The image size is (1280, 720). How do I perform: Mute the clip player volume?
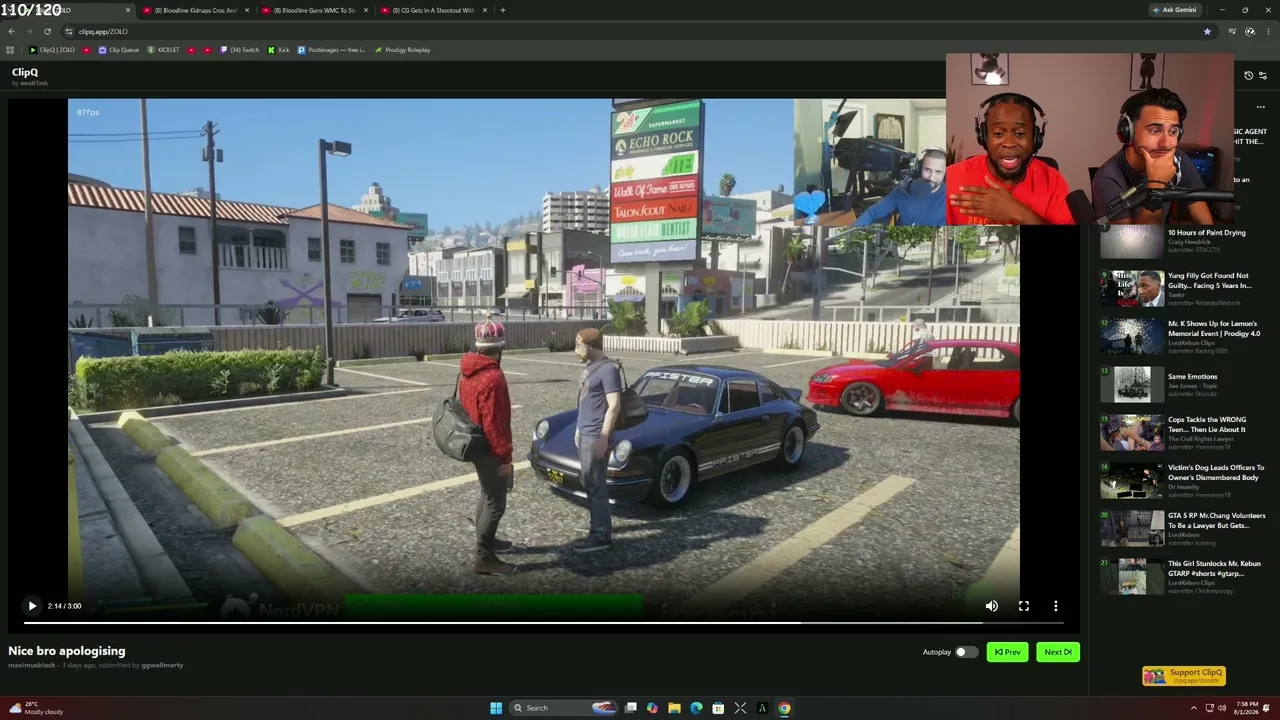(x=991, y=606)
